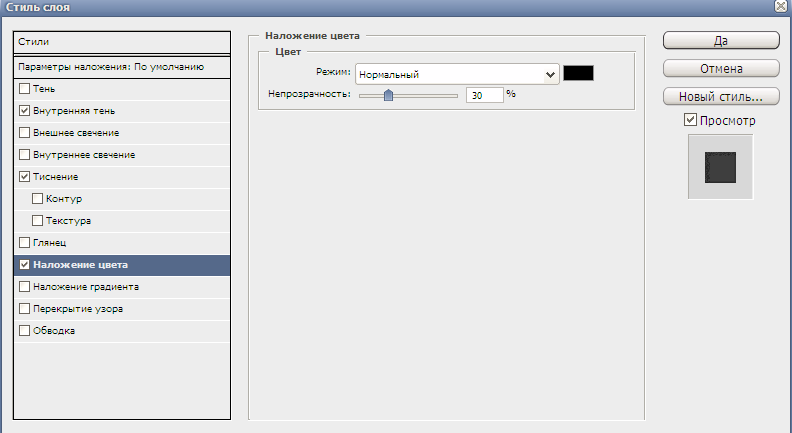The image size is (792, 433).
Task: Uncheck the Внутренняя тень checkbox
Action: [24, 111]
